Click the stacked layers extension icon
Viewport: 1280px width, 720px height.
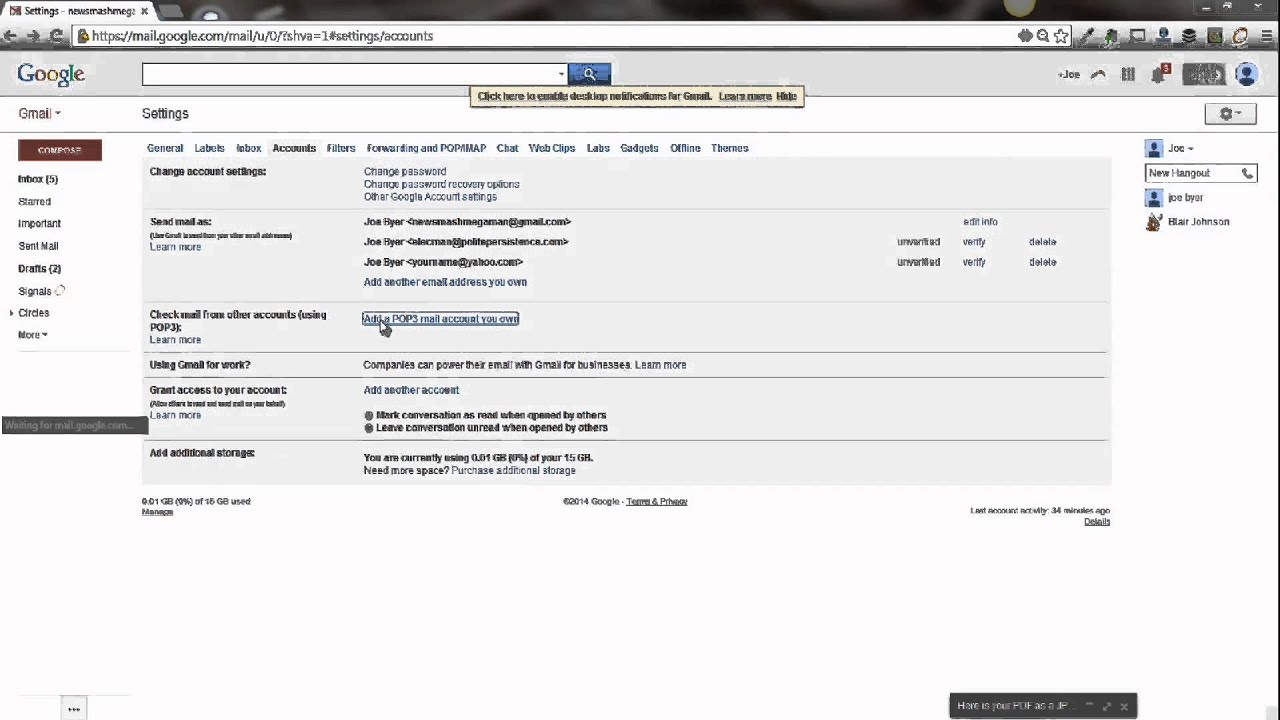pos(1189,36)
